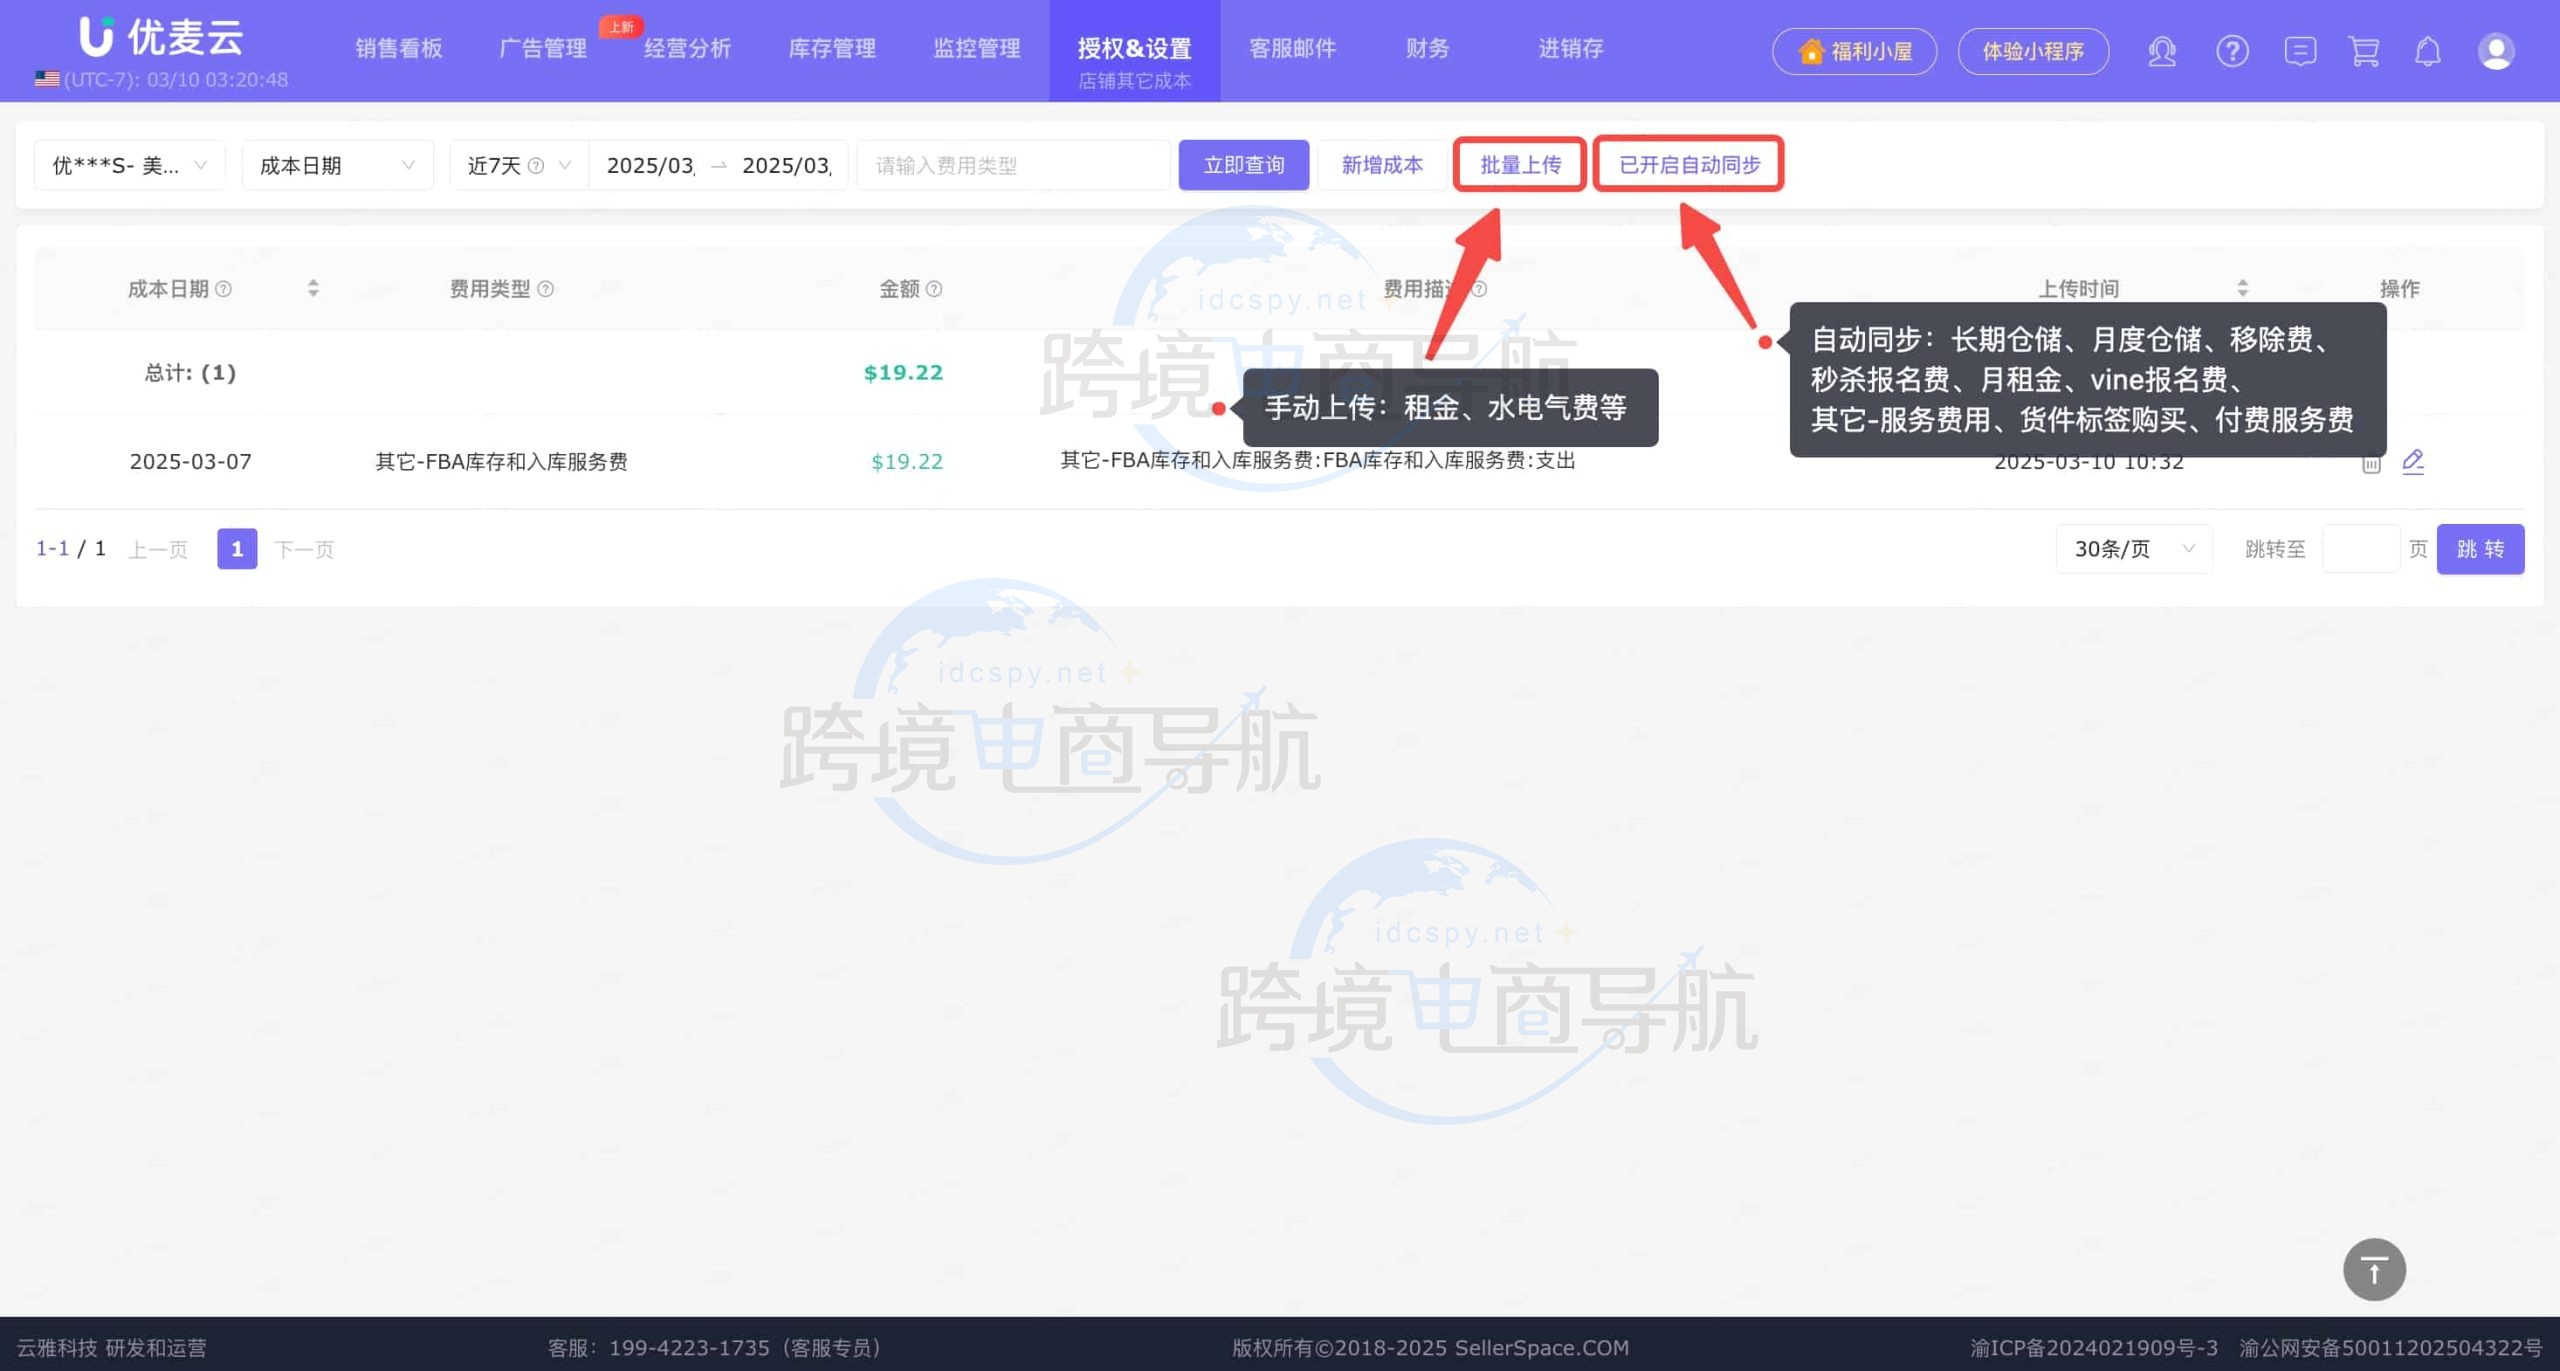Expand the store selector dropdown

click(130, 166)
